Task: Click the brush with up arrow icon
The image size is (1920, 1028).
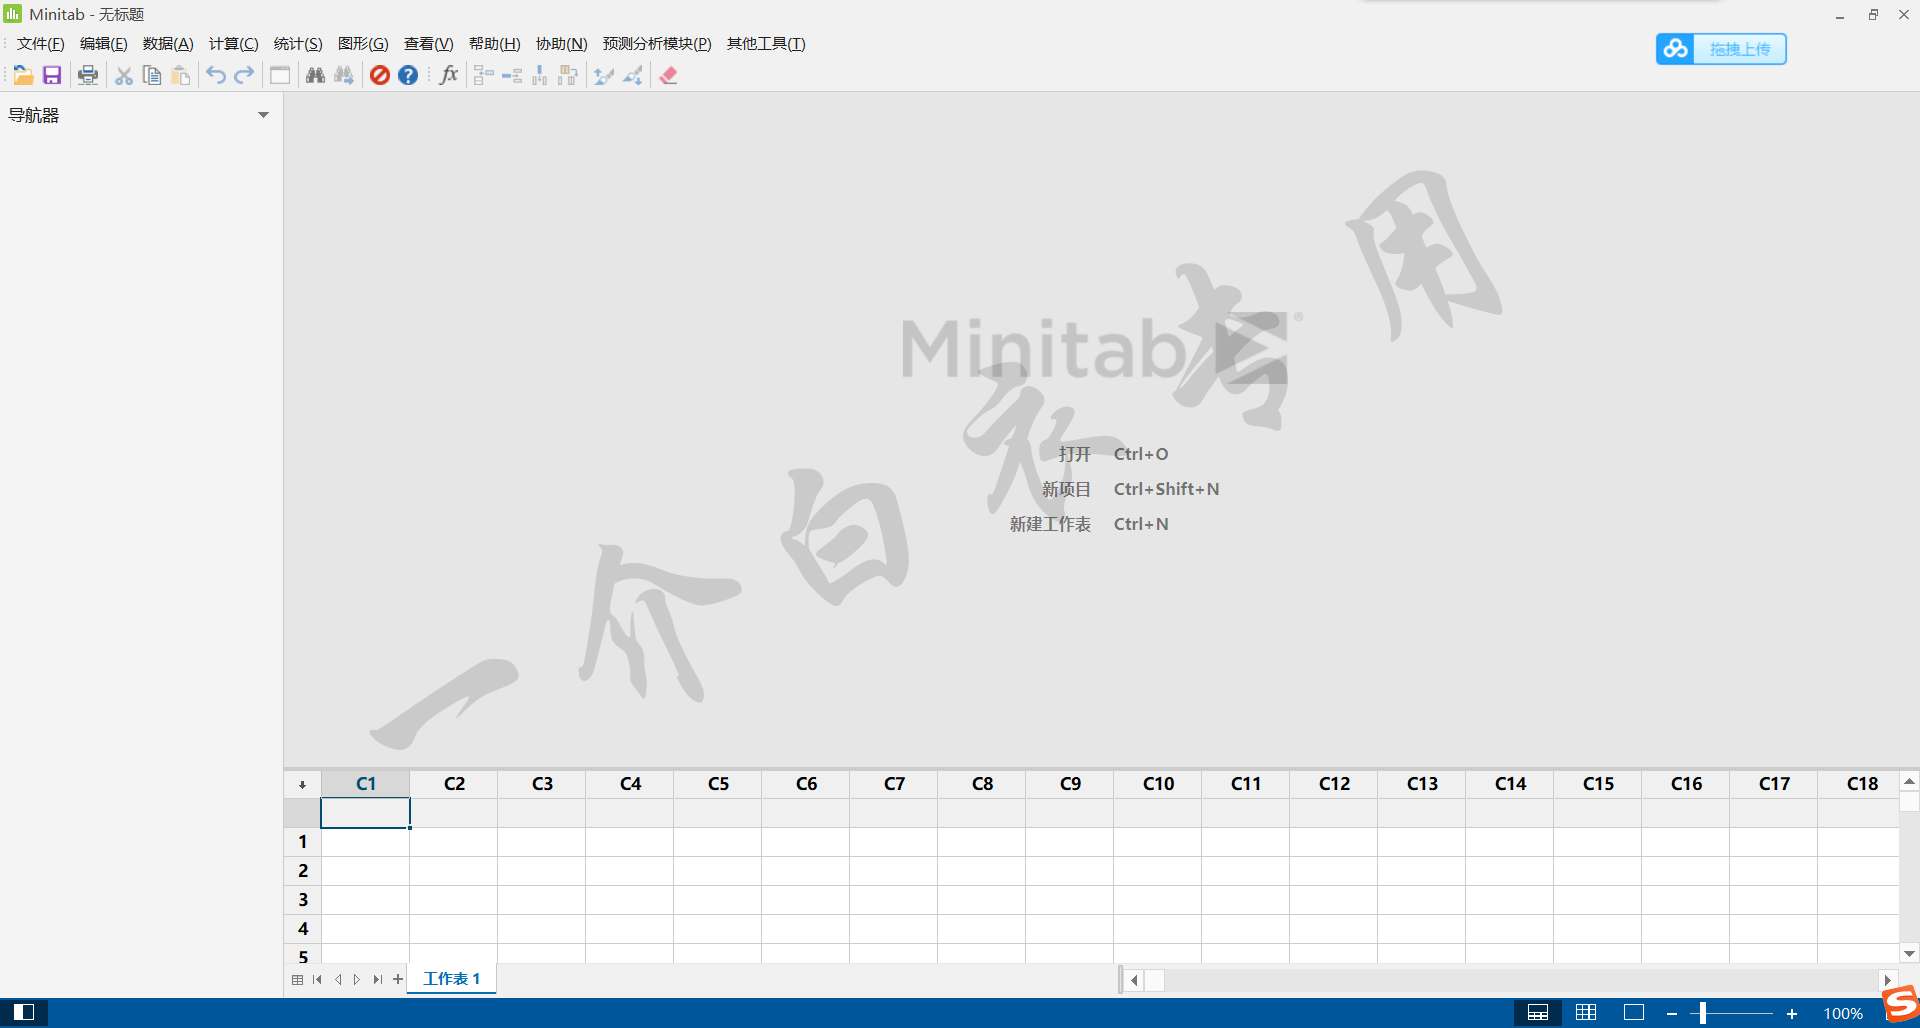Action: (604, 75)
